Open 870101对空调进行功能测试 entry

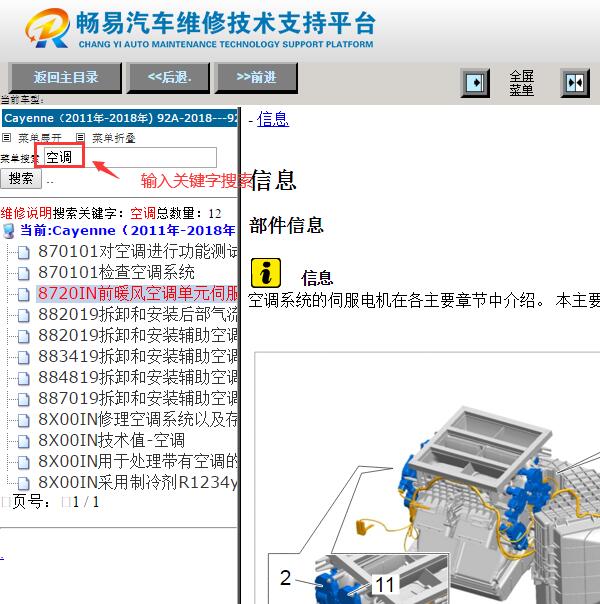pyautogui.click(x=138, y=252)
